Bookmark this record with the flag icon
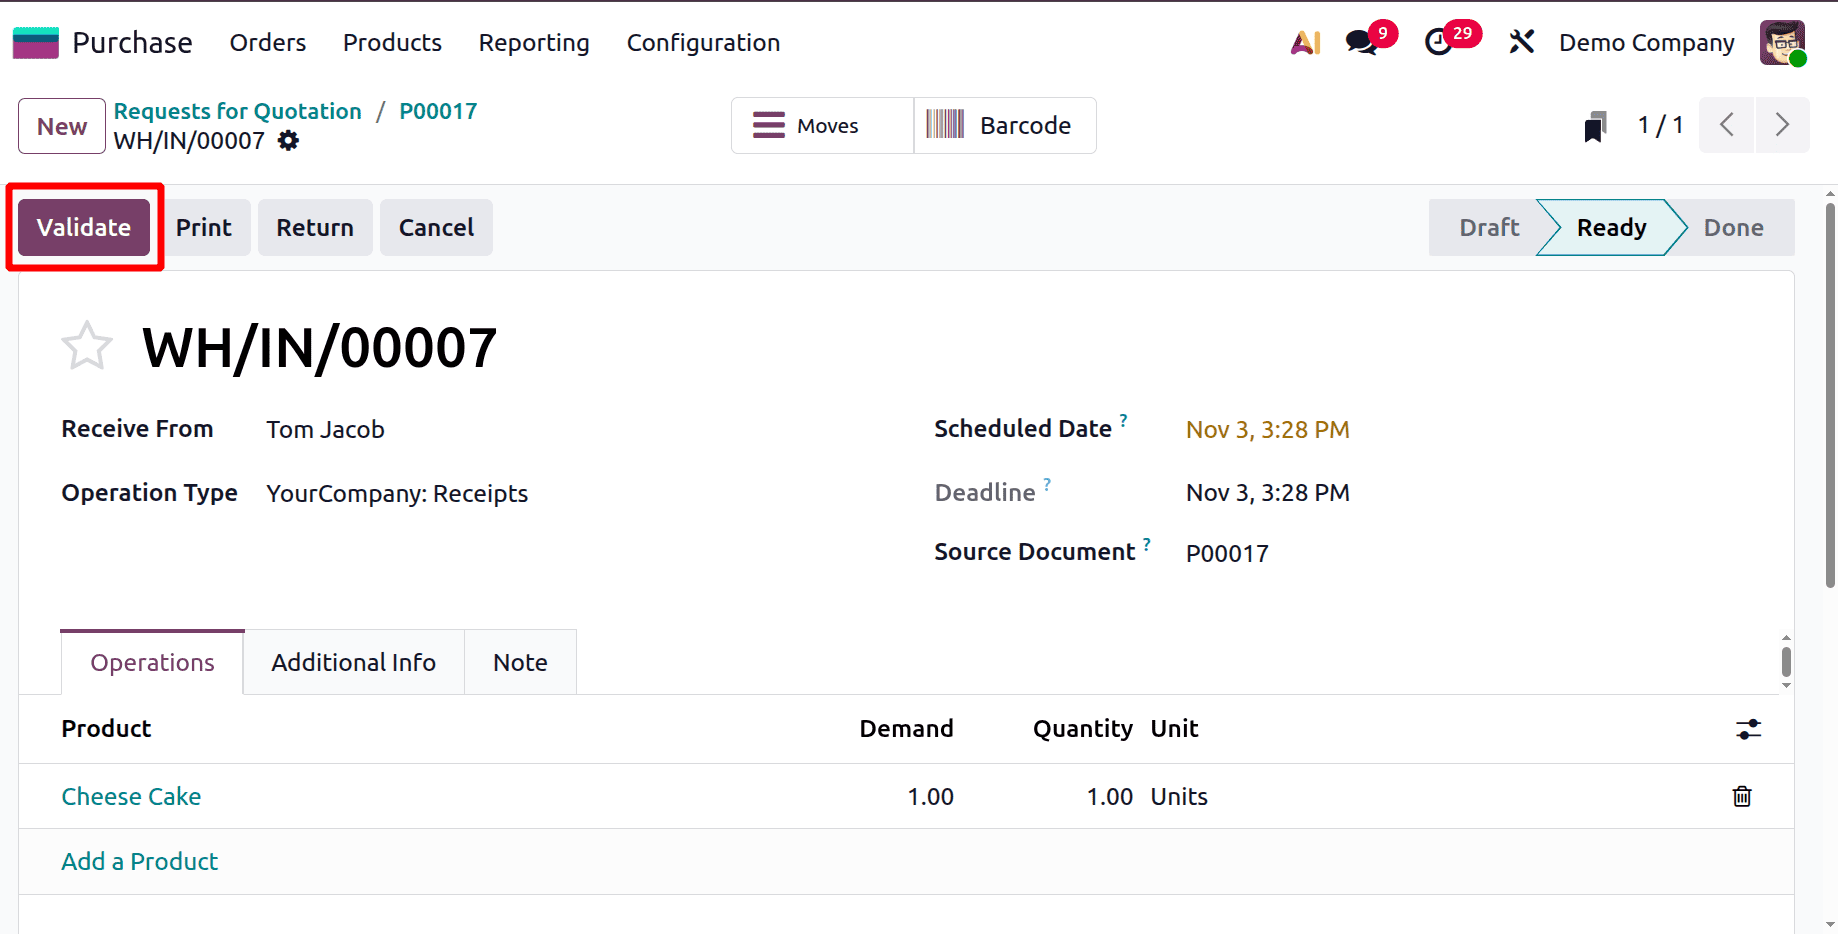 pos(1594,125)
